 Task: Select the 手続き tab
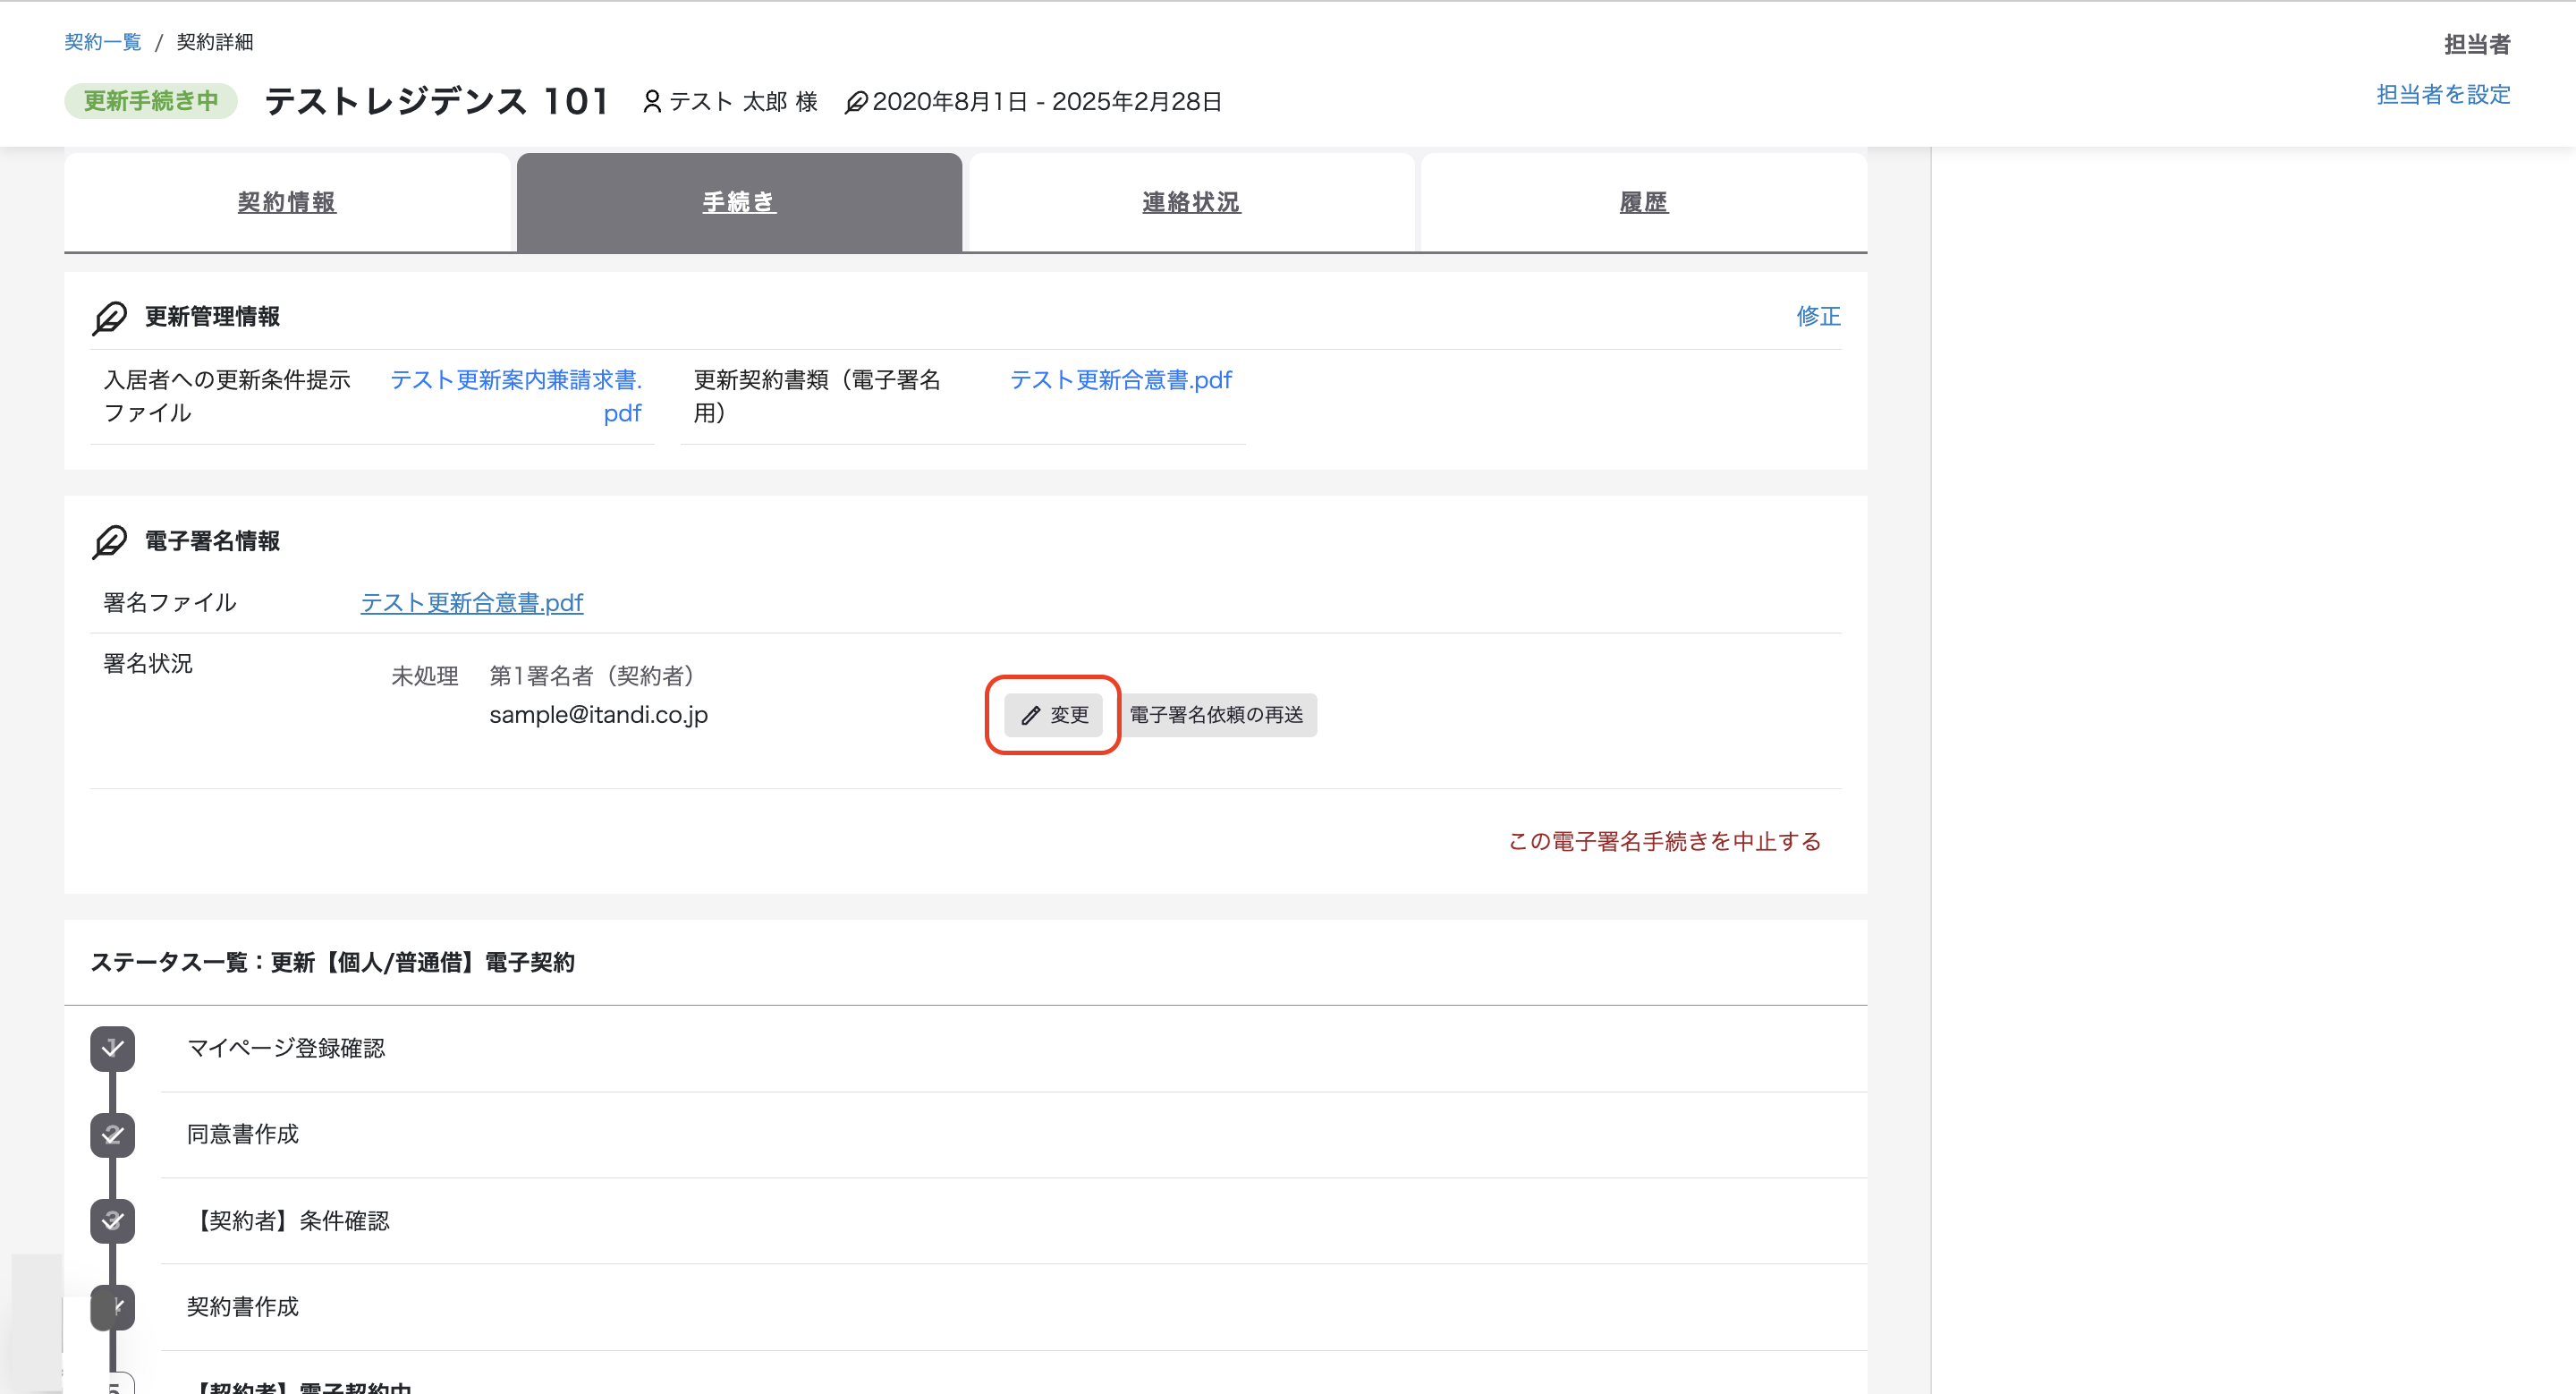coord(739,202)
